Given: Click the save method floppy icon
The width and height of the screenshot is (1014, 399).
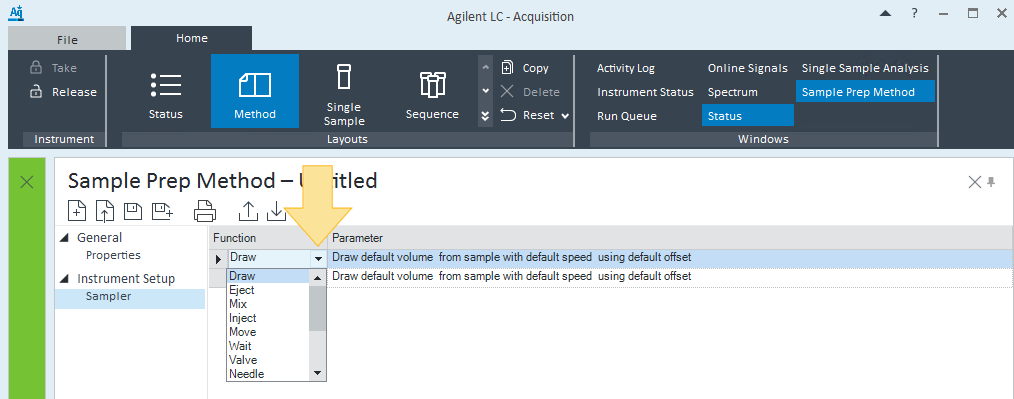Looking at the screenshot, I should (x=133, y=210).
